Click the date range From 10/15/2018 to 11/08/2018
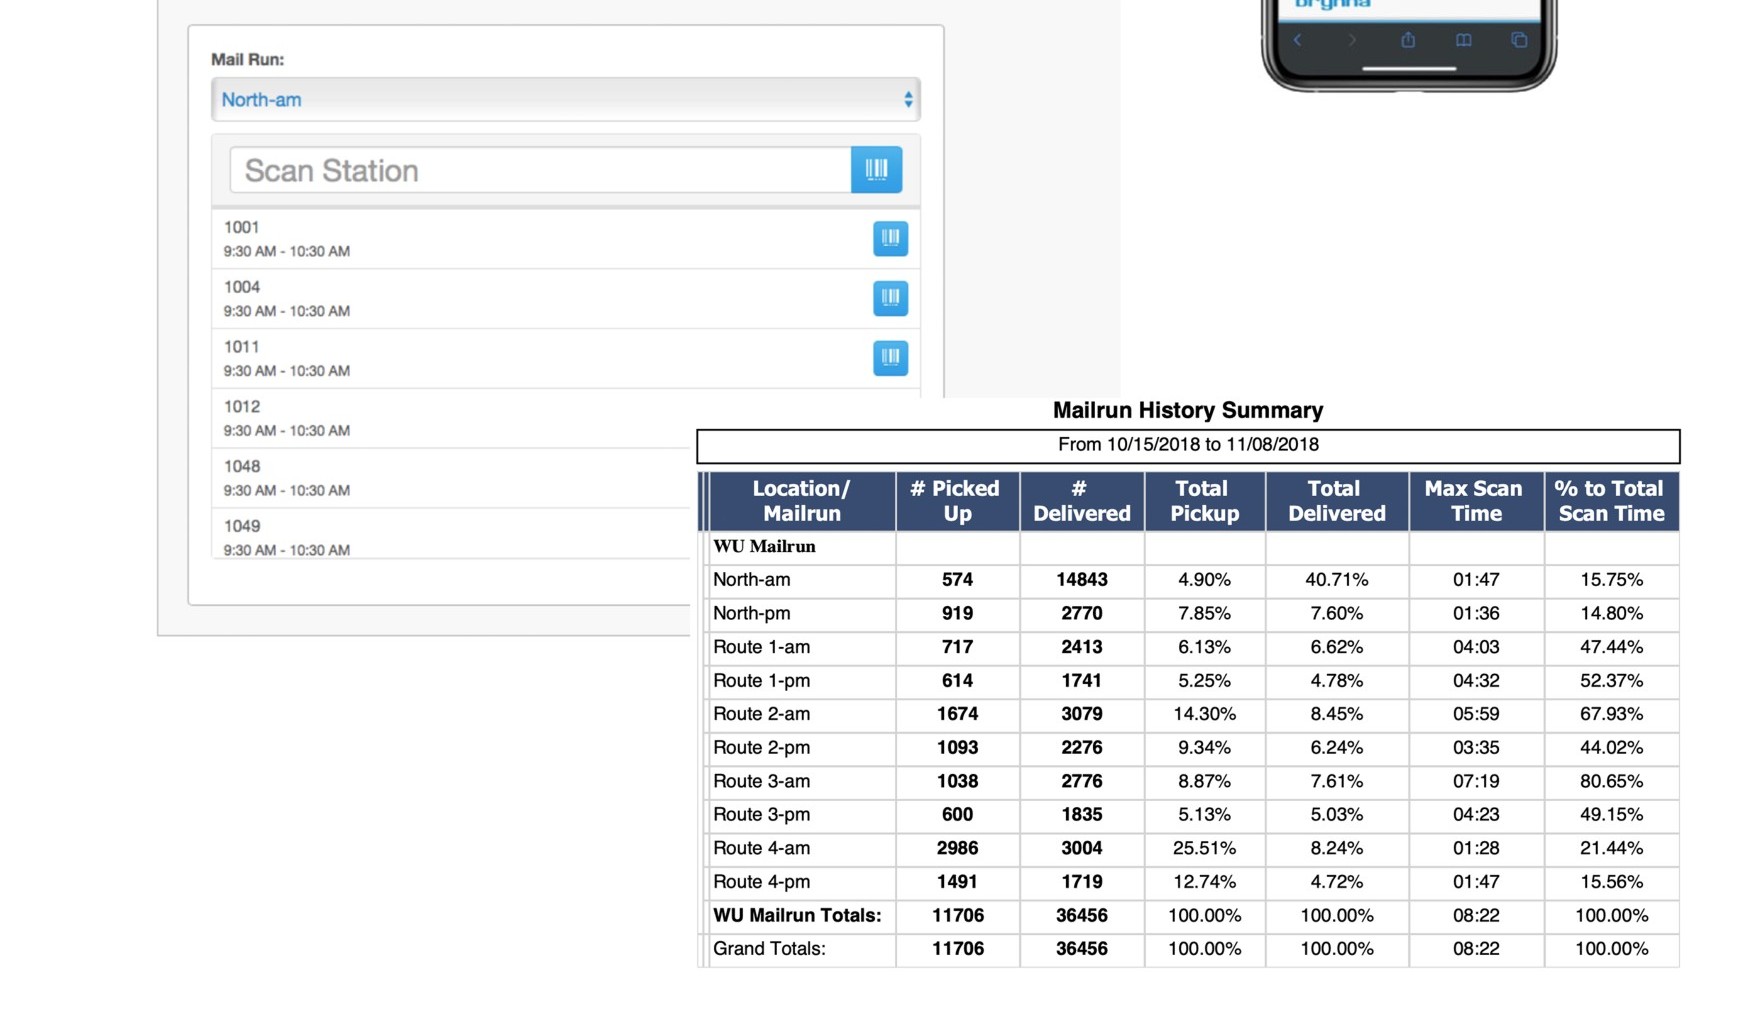Image resolution: width=1757 pixels, height=1016 pixels. pyautogui.click(x=1188, y=445)
